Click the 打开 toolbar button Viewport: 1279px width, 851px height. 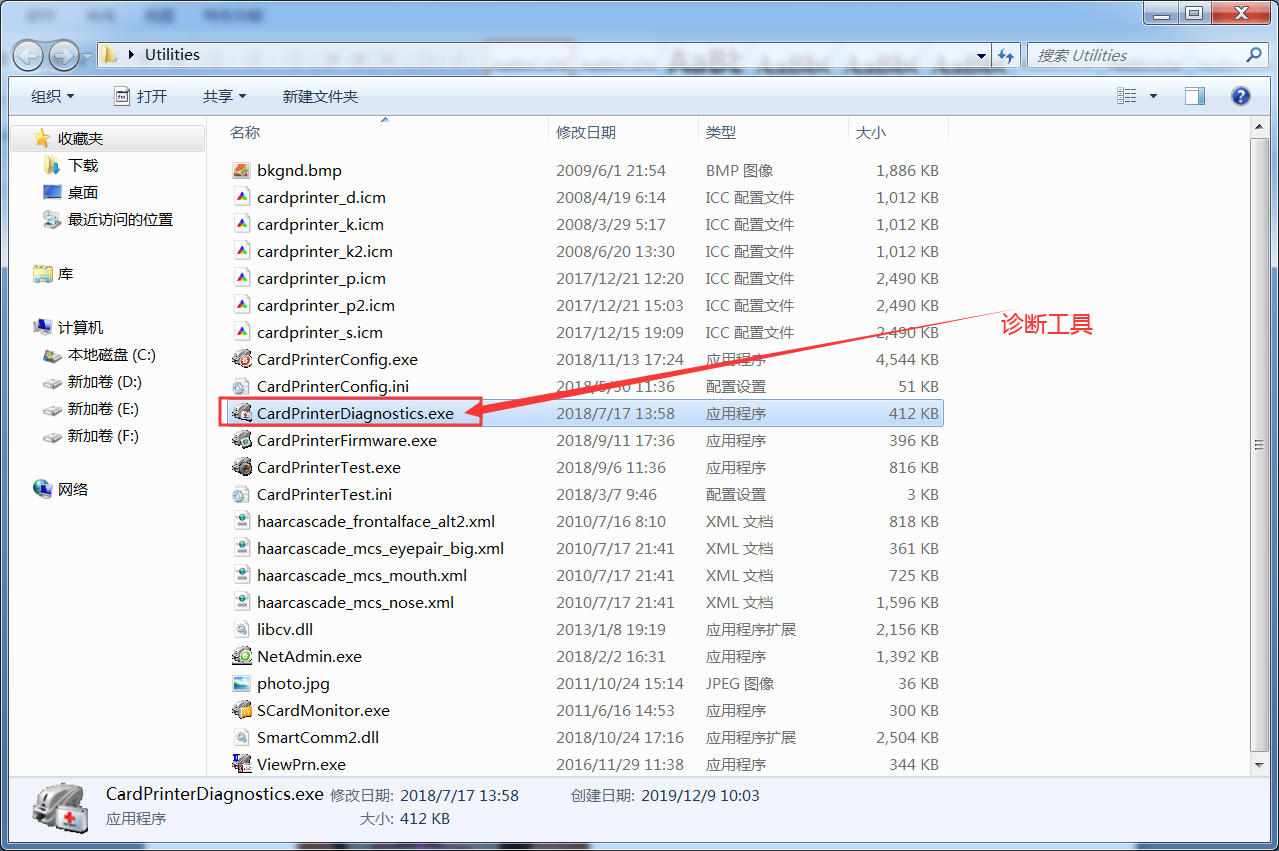pos(140,96)
